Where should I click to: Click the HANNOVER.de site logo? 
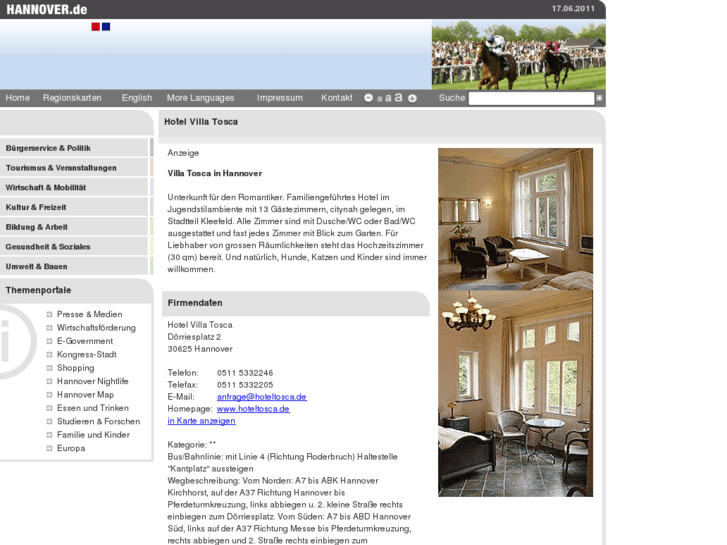46,9
